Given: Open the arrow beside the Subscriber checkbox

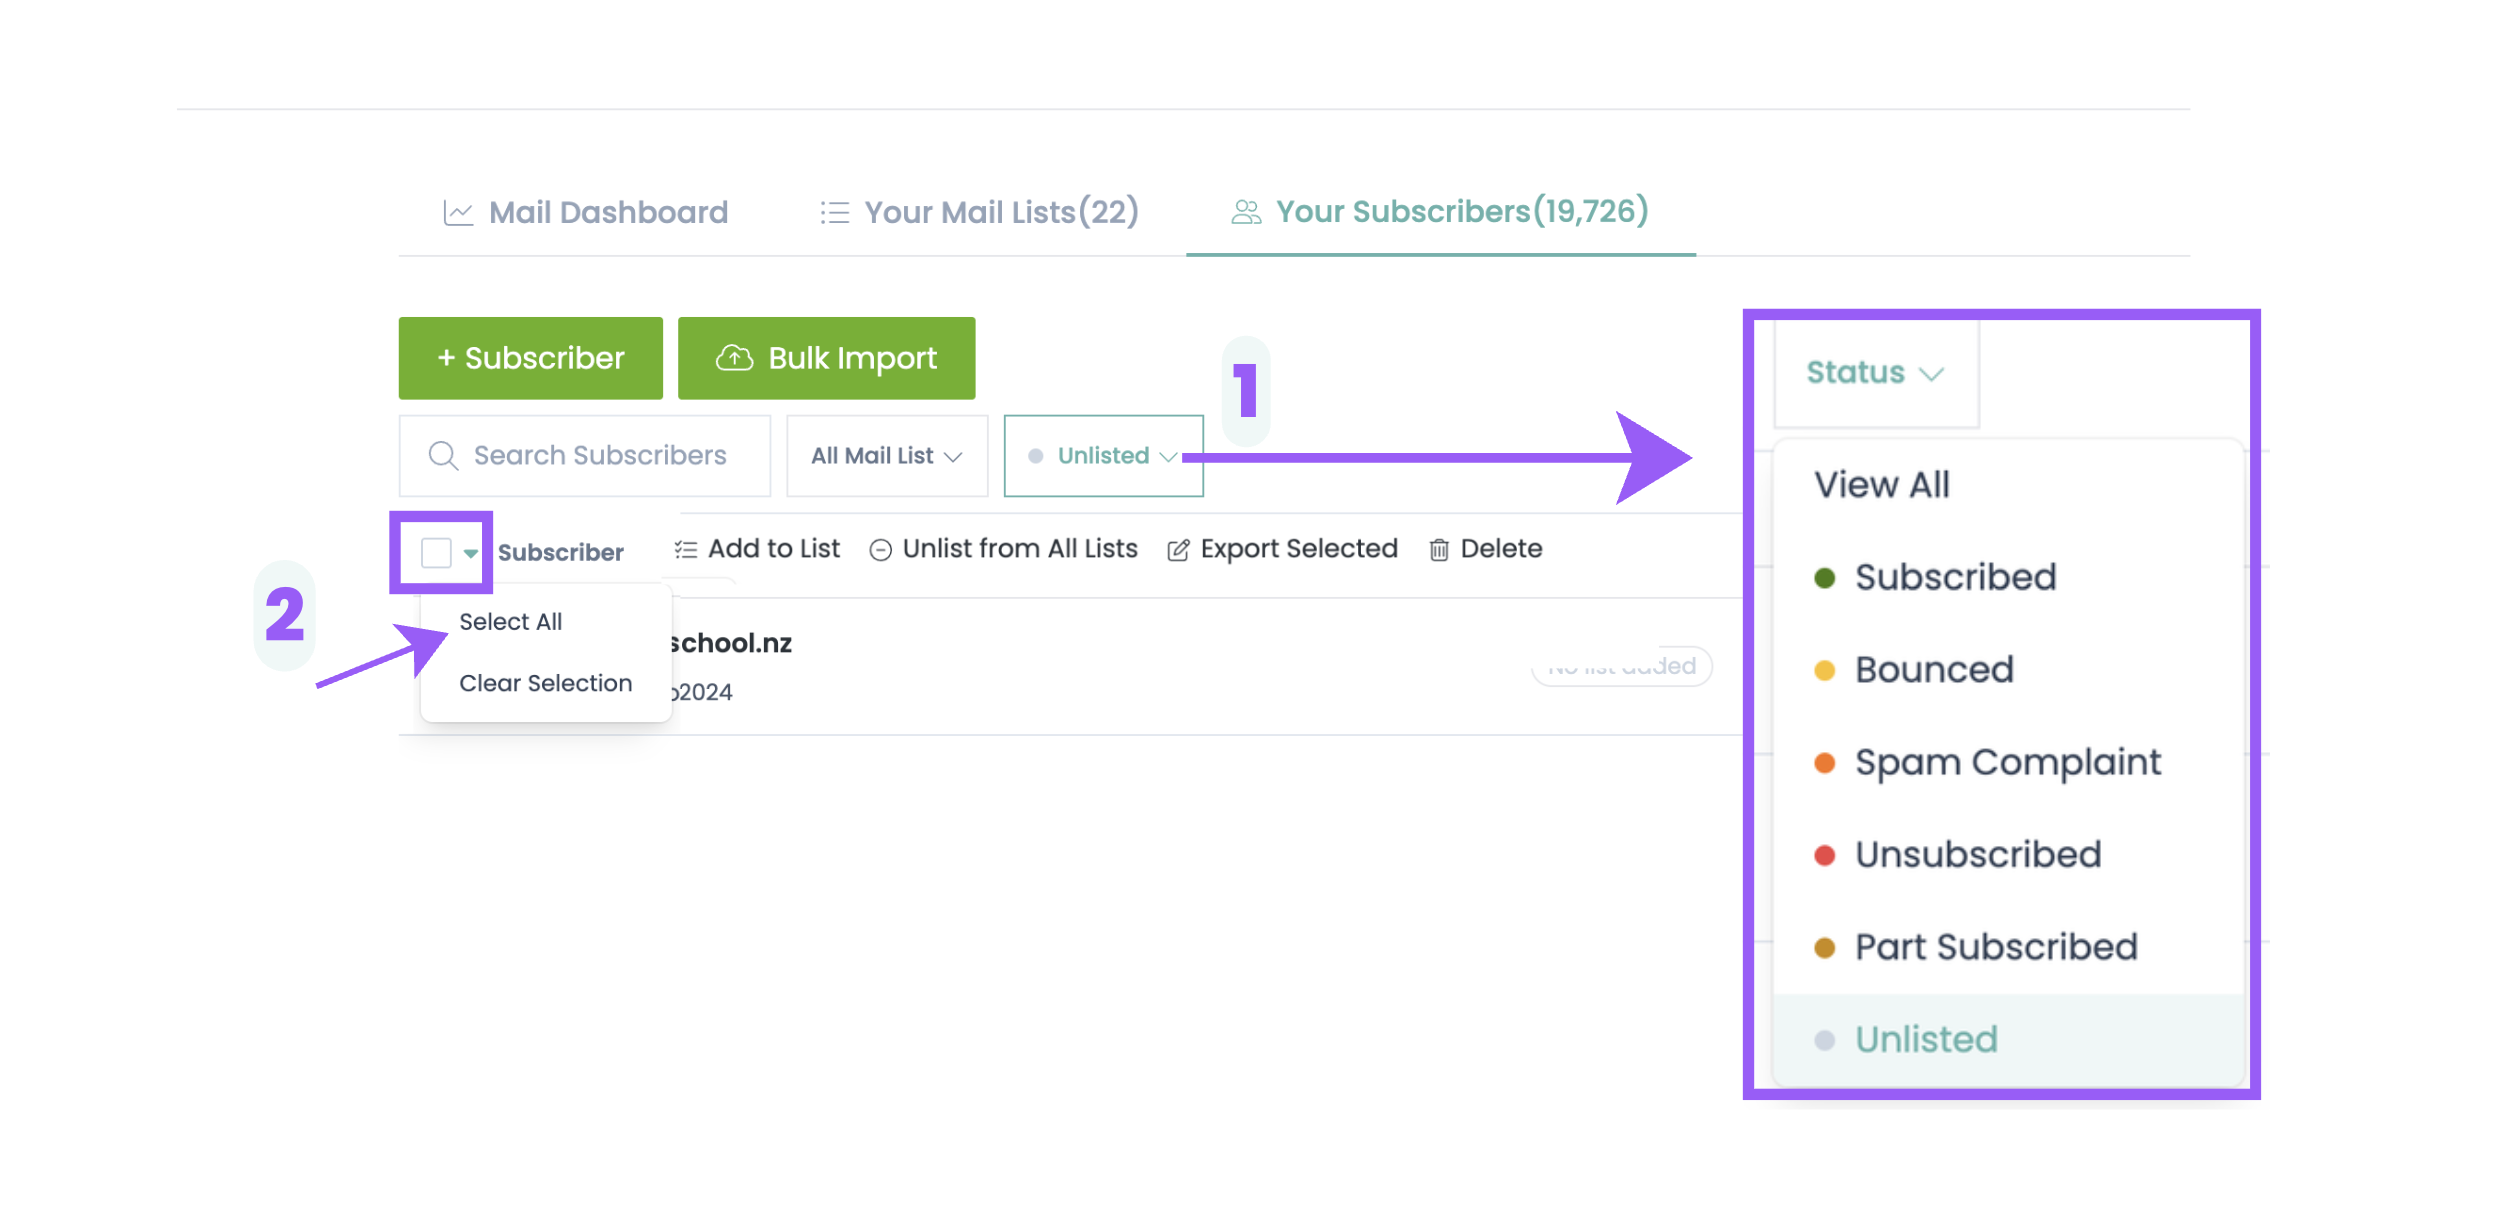Looking at the screenshot, I should [x=470, y=553].
